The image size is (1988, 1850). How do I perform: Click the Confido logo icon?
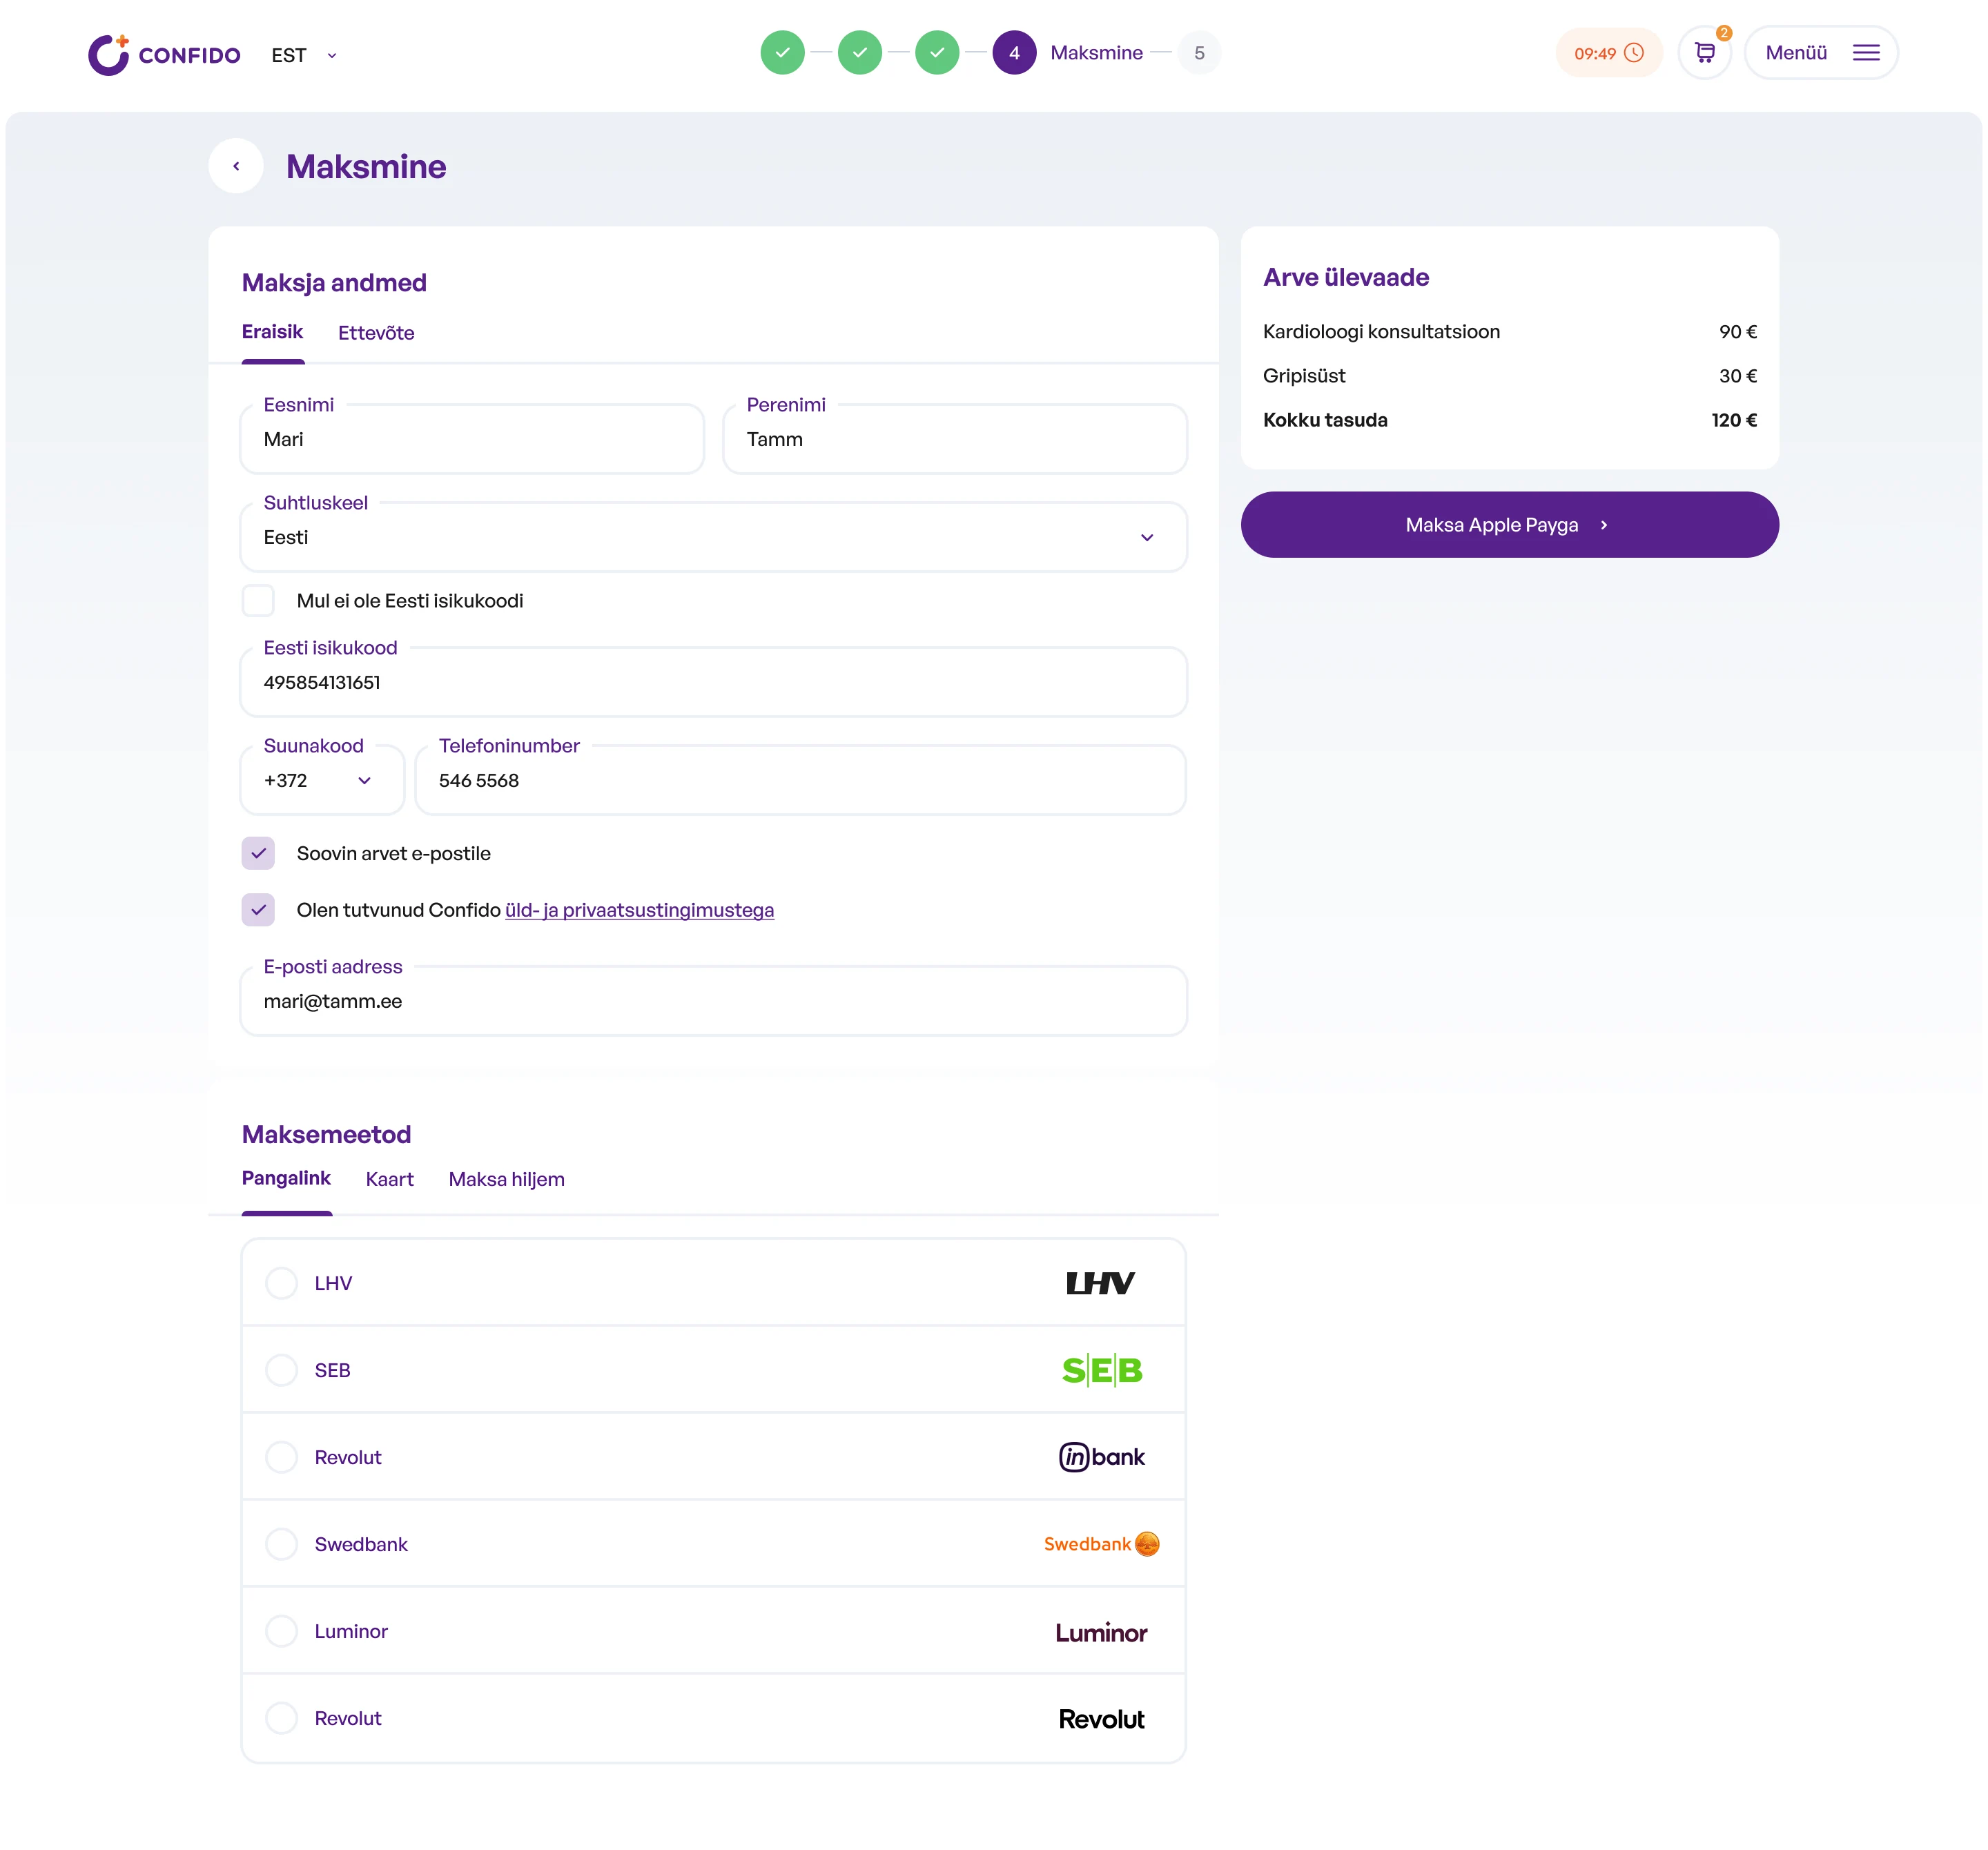coord(108,54)
